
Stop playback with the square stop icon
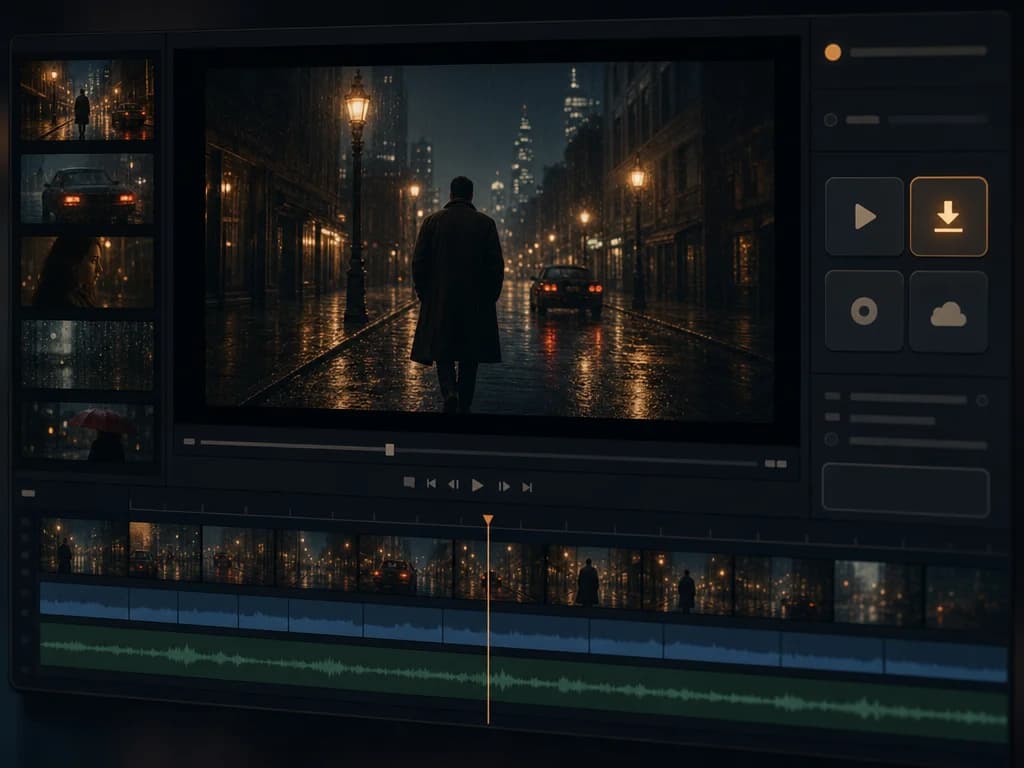(409, 482)
